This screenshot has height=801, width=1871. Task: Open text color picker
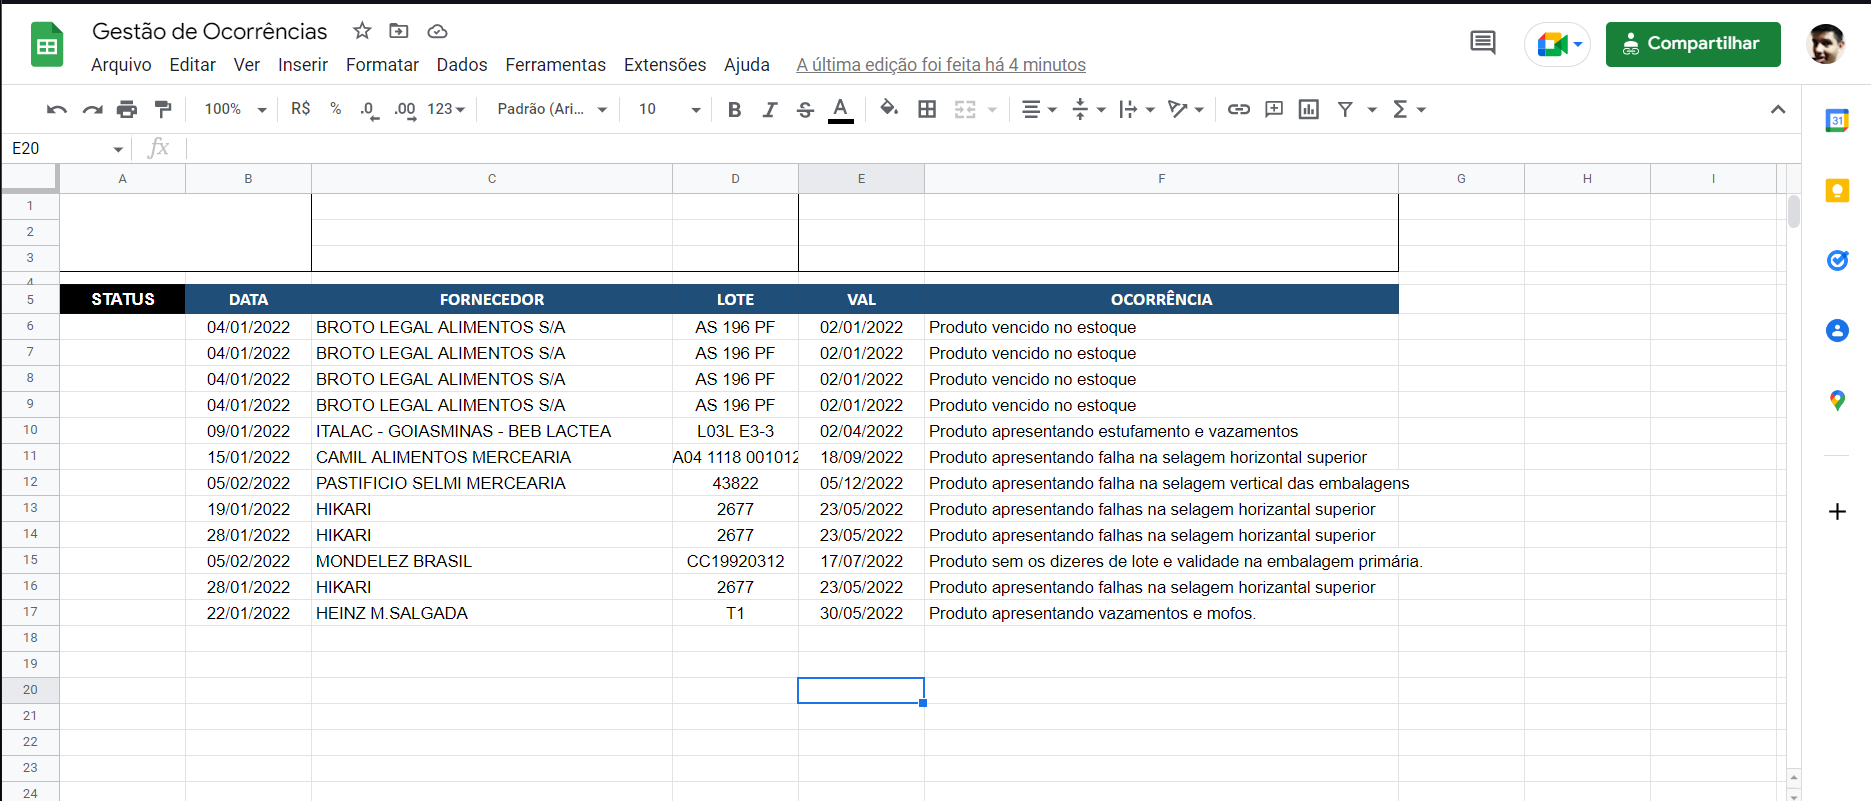click(x=841, y=109)
